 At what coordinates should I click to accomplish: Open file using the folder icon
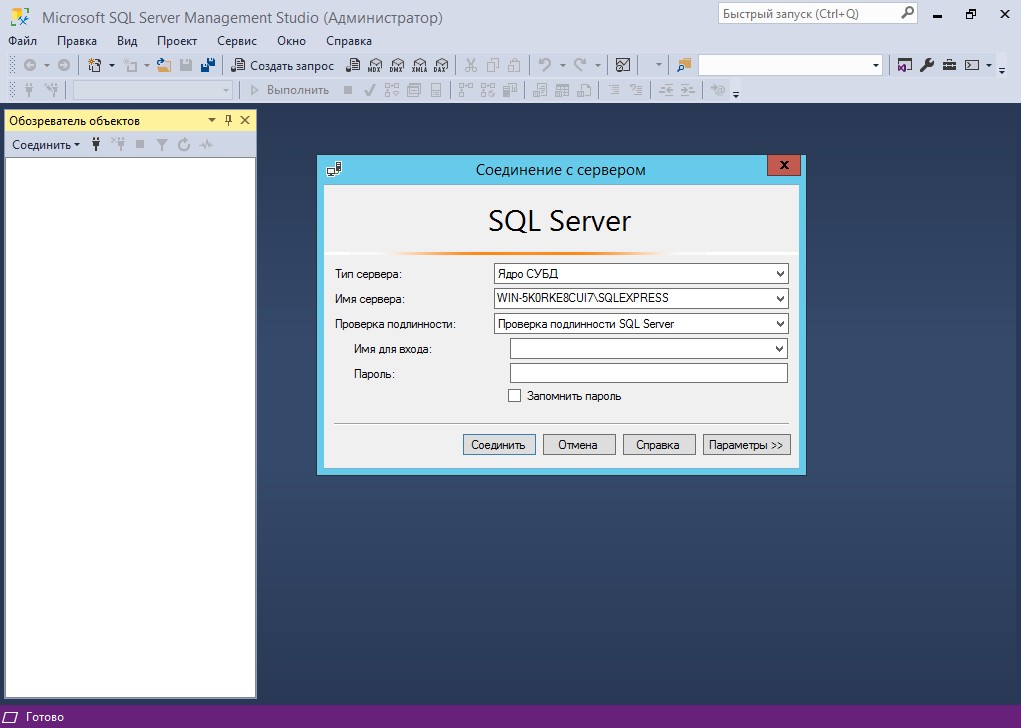coord(163,65)
